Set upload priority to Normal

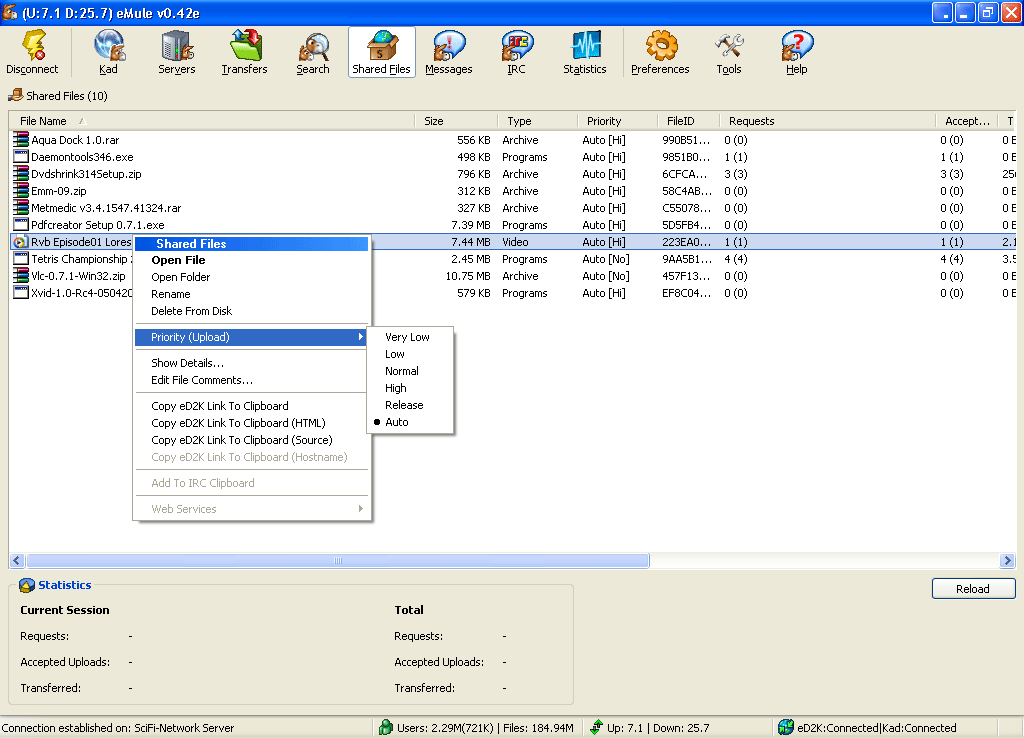[410, 371]
